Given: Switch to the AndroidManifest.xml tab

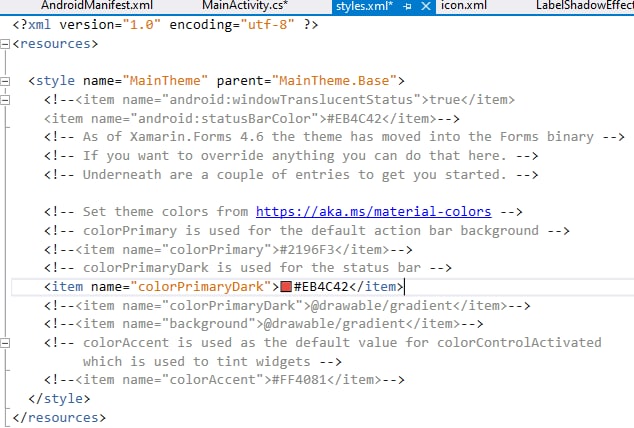Looking at the screenshot, I should [x=97, y=6].
